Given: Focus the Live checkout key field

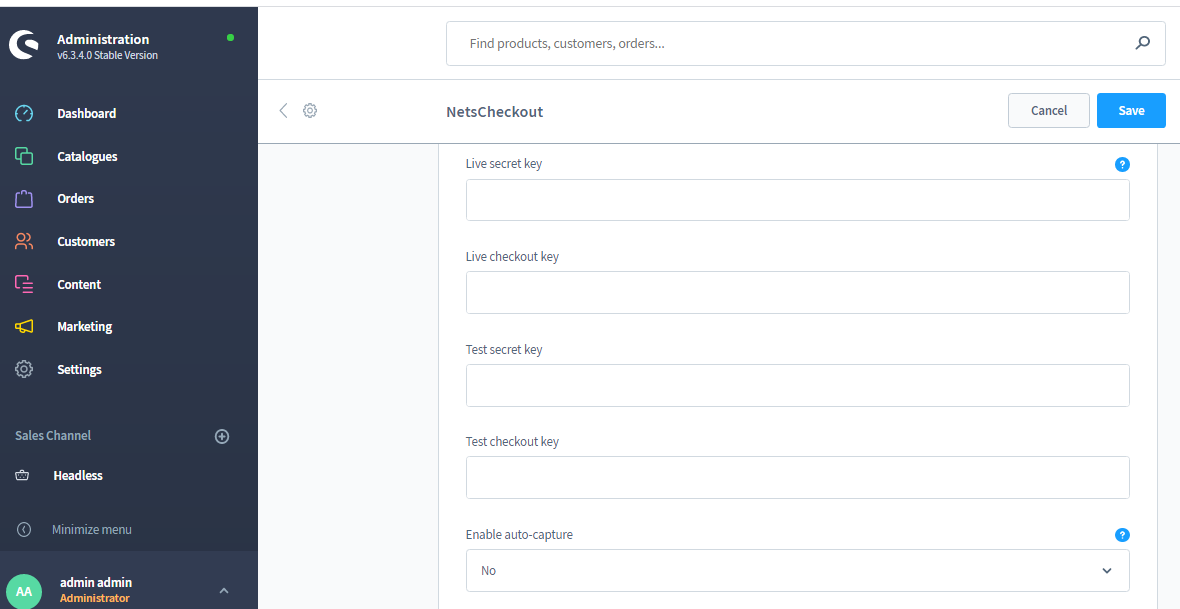Looking at the screenshot, I should pyautogui.click(x=798, y=292).
